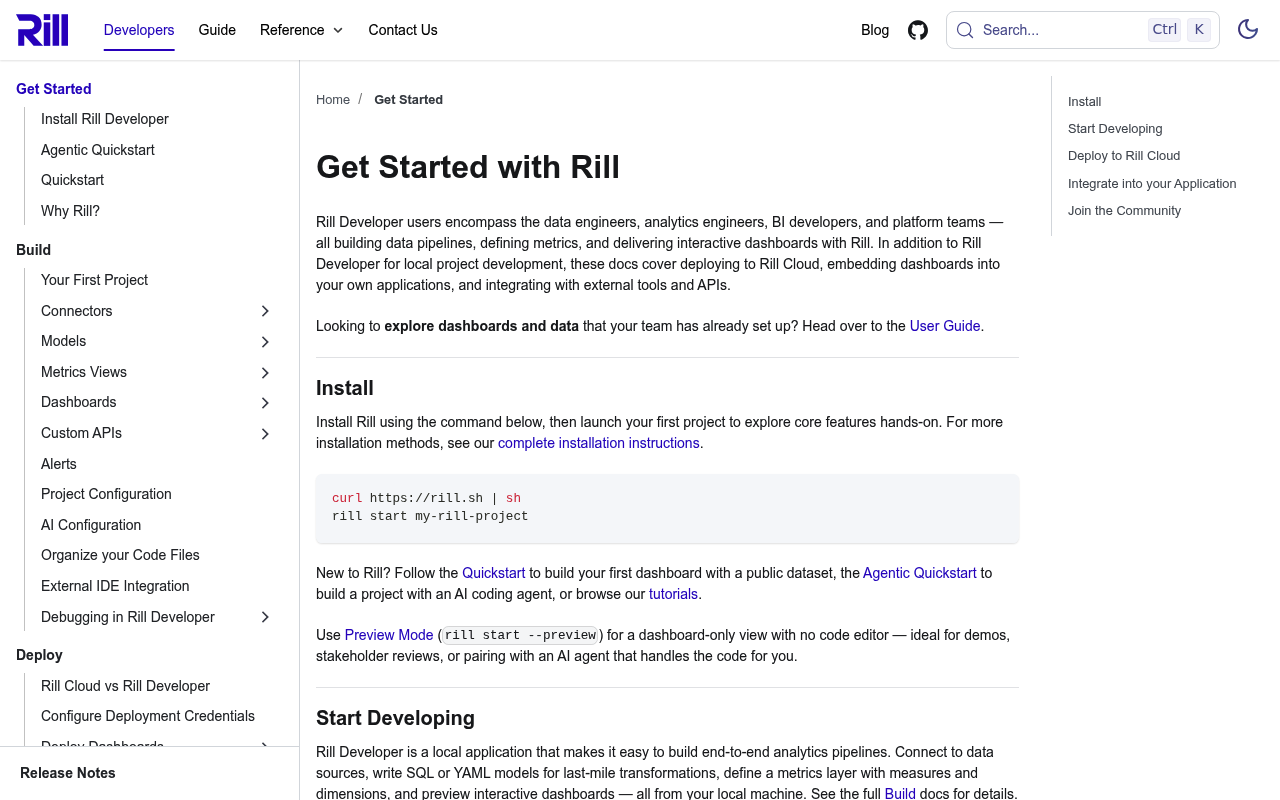Open Debugging in Rill Developer page
1280x800 pixels.
pos(128,617)
